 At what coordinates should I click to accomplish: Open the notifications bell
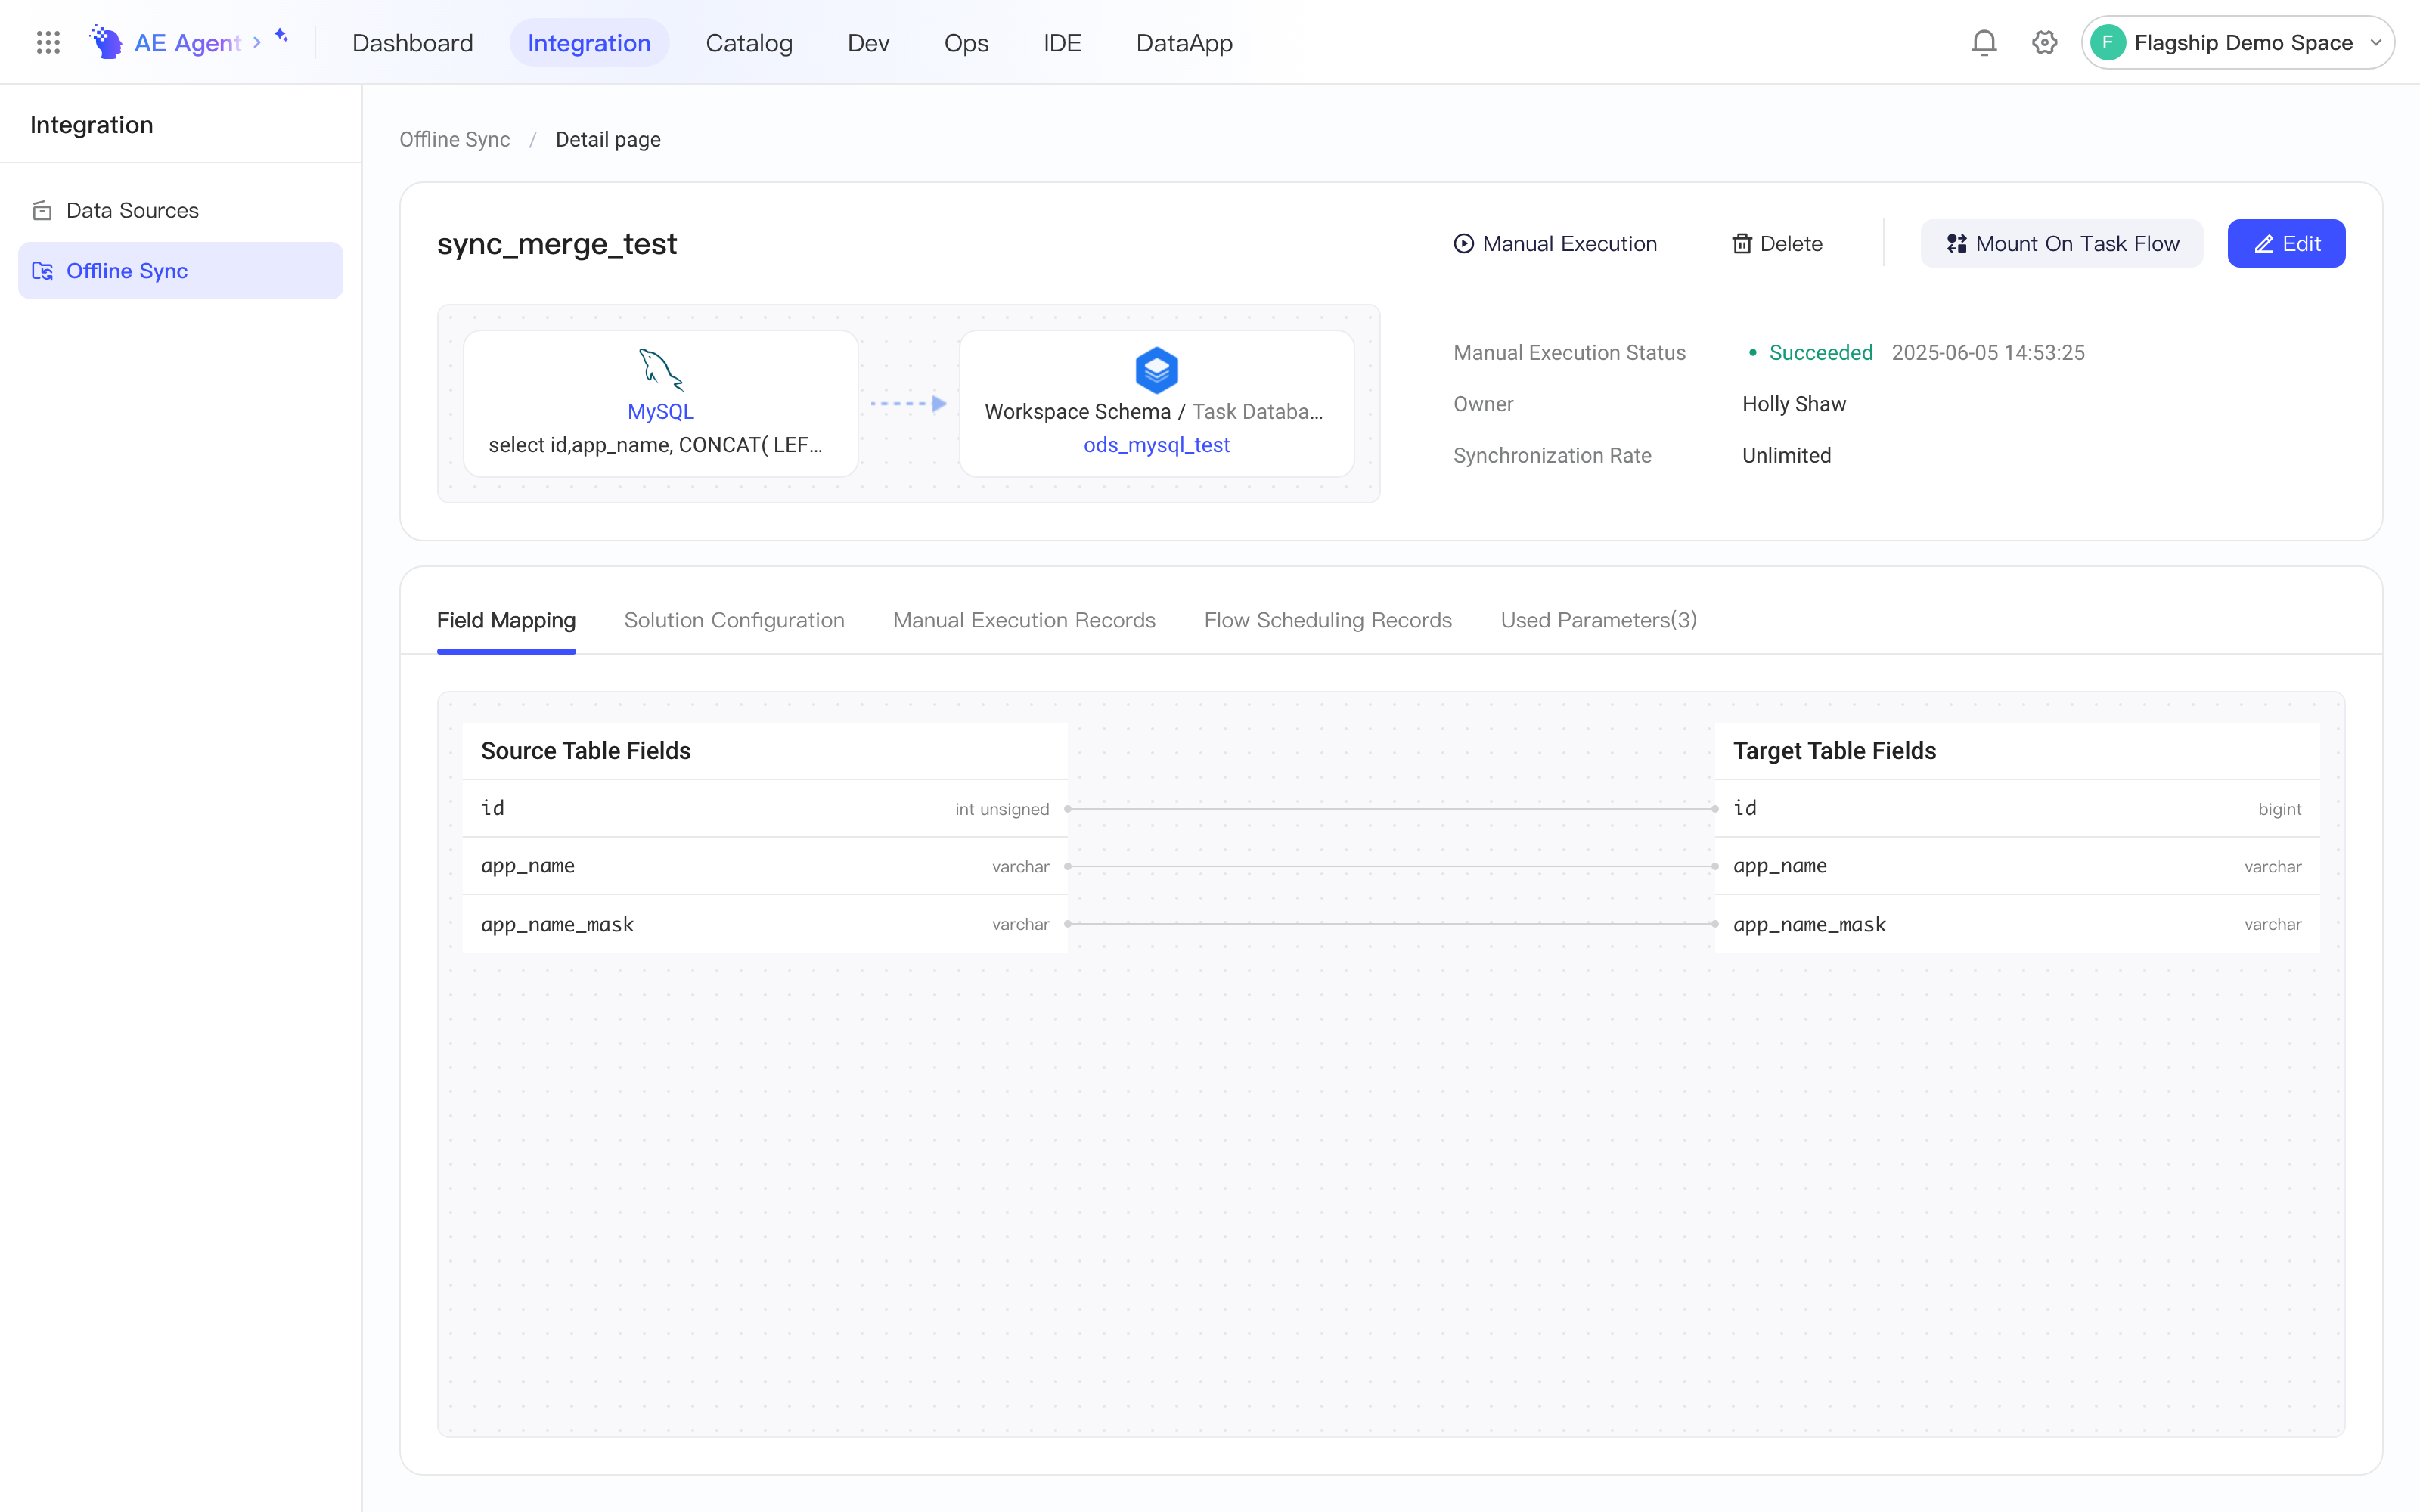tap(1984, 42)
